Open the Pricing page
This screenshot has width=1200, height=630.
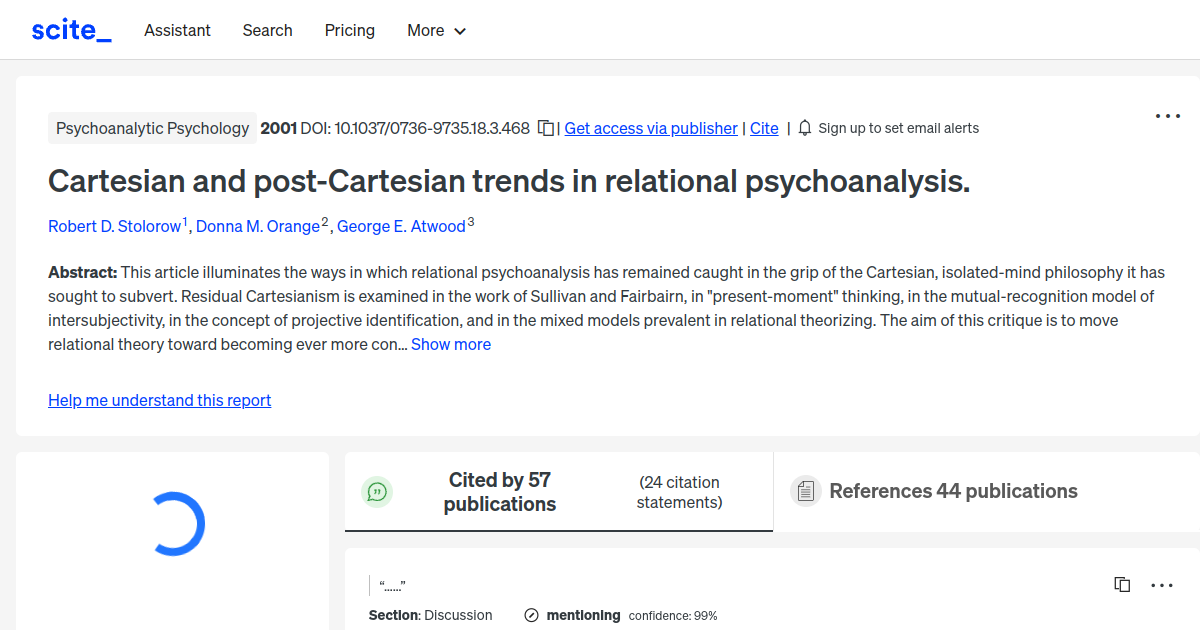pyautogui.click(x=349, y=31)
